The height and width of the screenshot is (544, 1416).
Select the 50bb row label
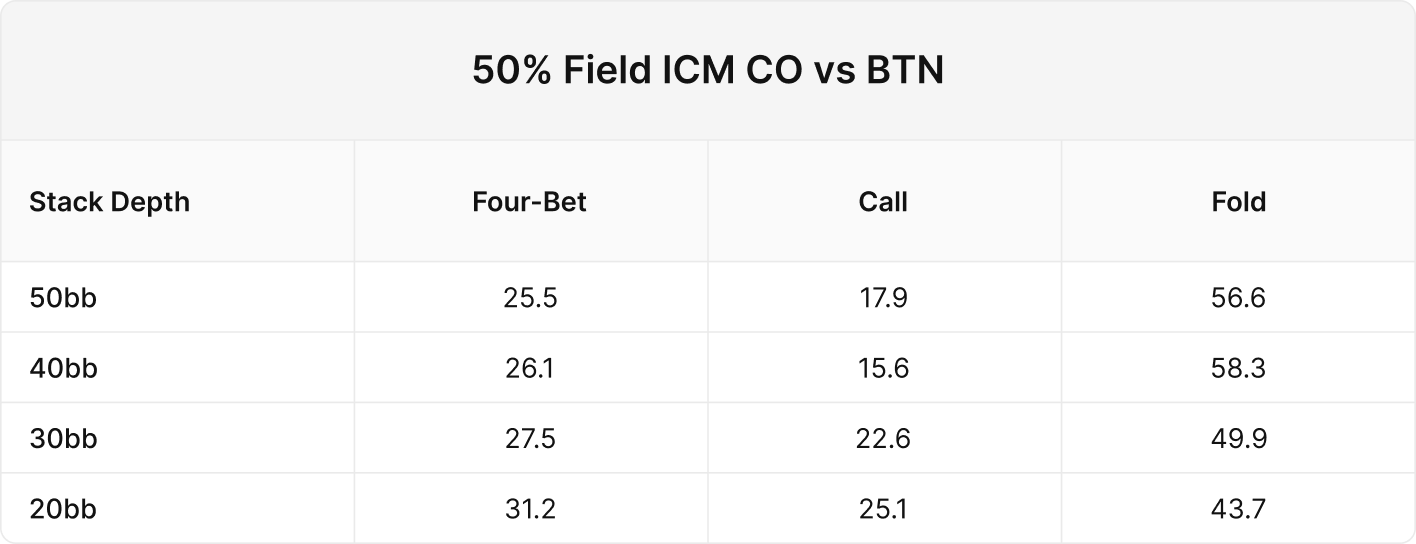point(63,298)
